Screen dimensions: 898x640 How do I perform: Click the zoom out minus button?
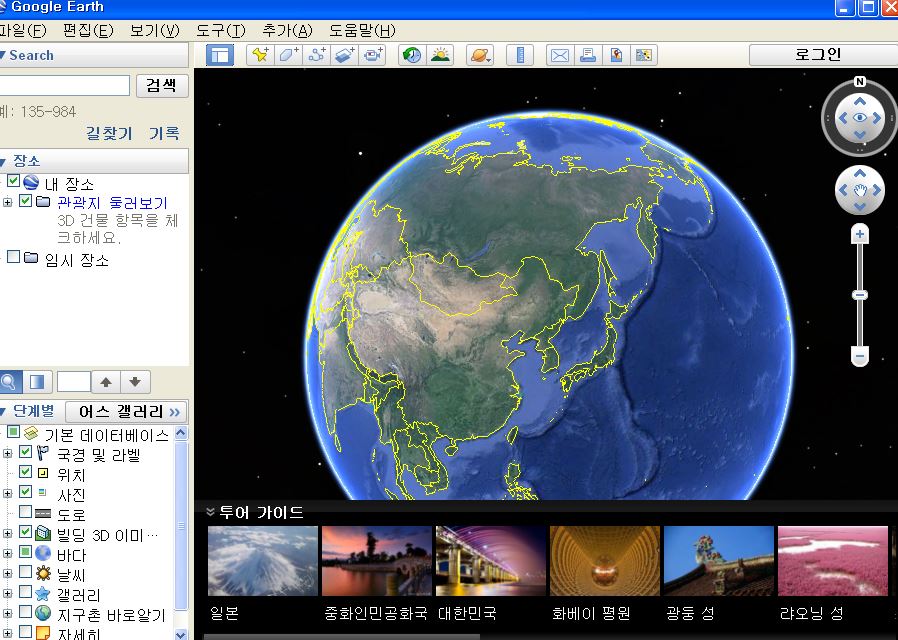pos(860,356)
